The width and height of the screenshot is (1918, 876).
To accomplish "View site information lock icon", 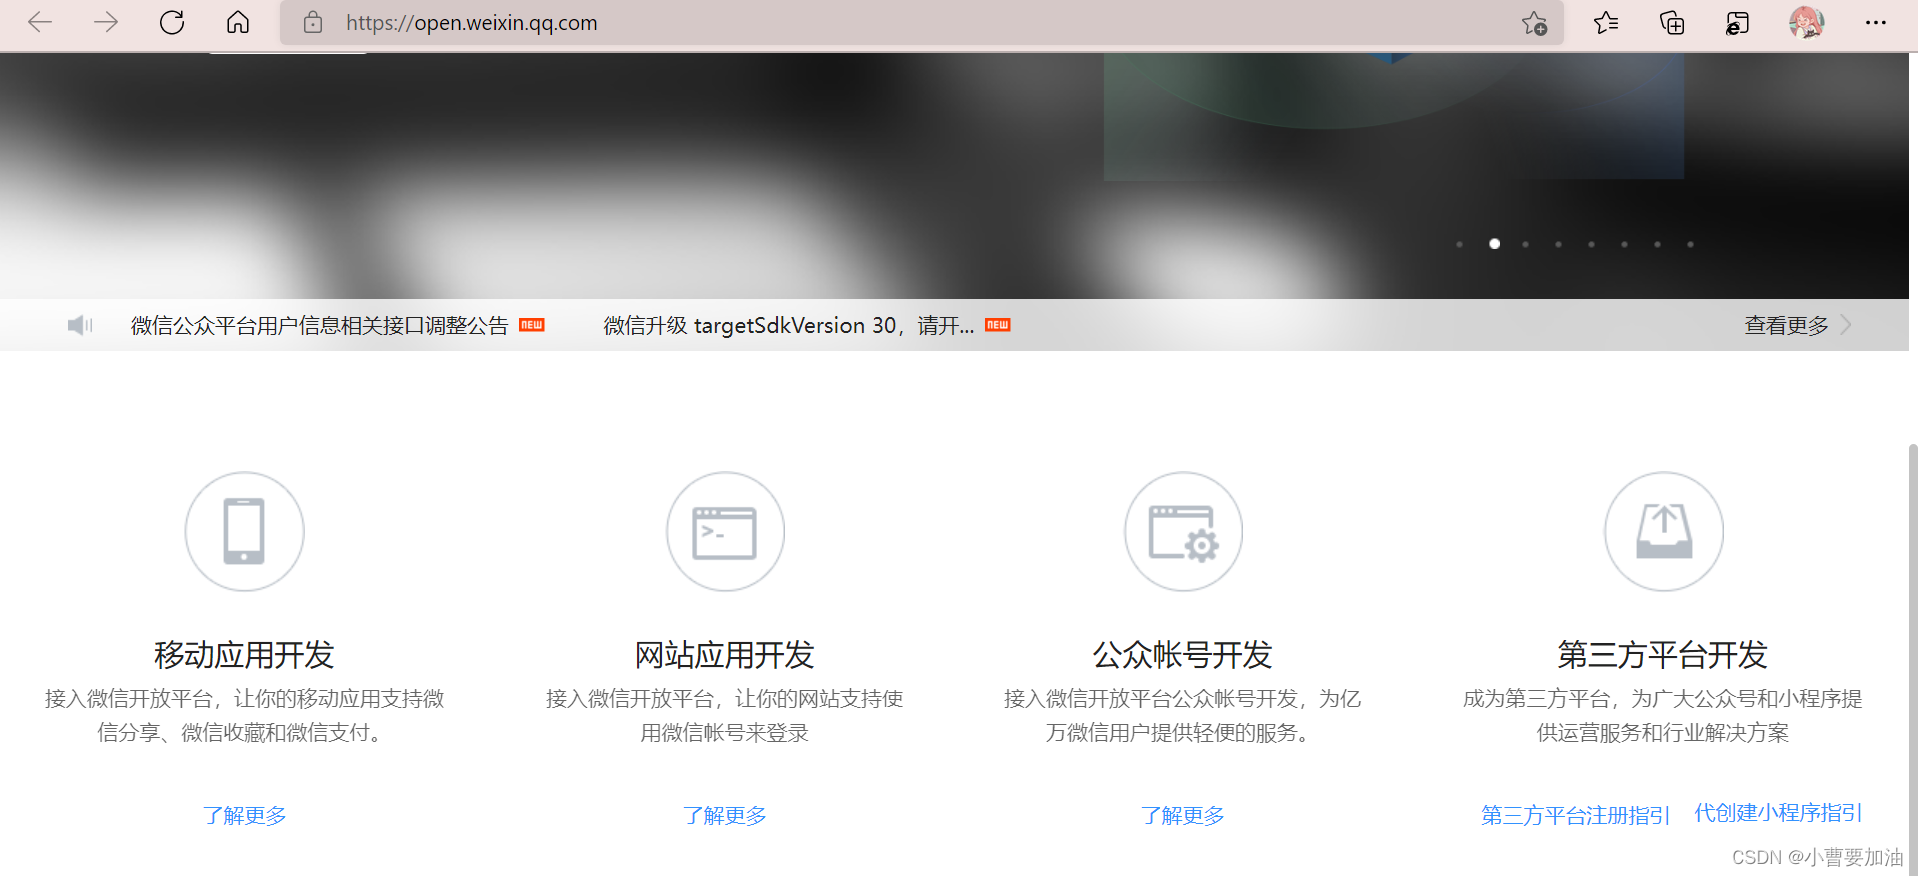I will (x=313, y=22).
